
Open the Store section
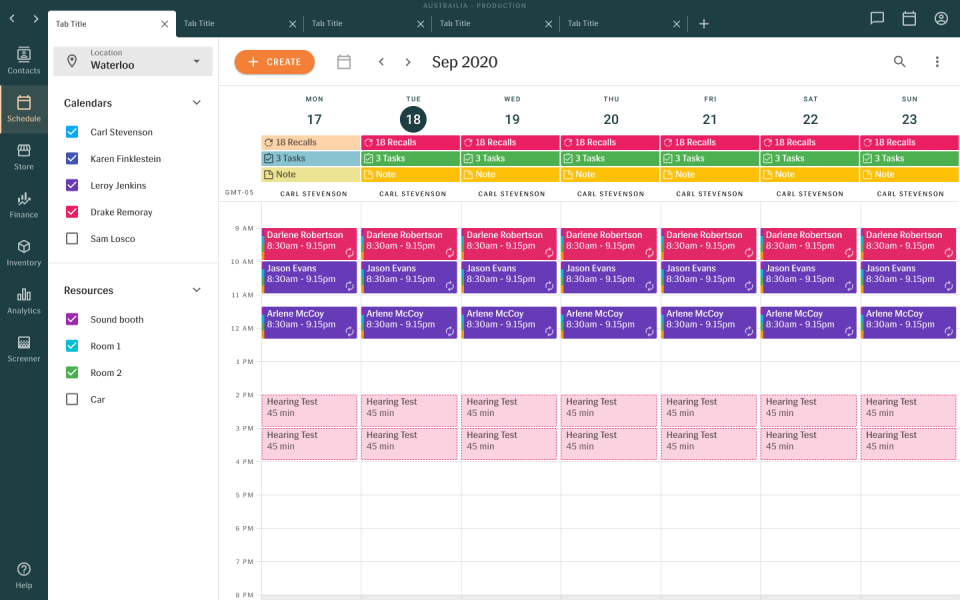pos(23,157)
